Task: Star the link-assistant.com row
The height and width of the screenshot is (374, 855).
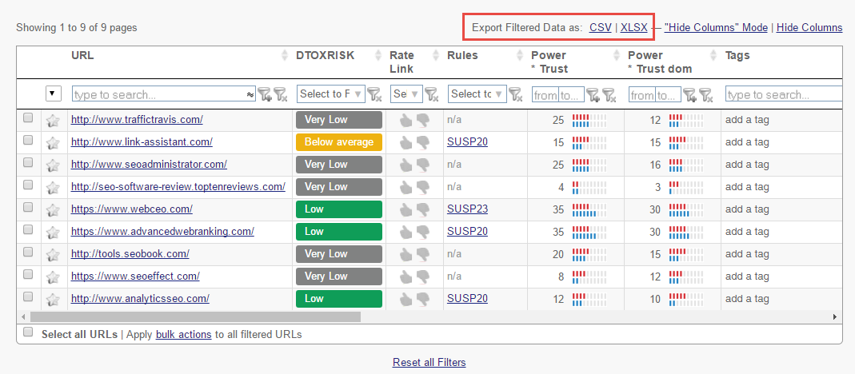Action: click(52, 143)
